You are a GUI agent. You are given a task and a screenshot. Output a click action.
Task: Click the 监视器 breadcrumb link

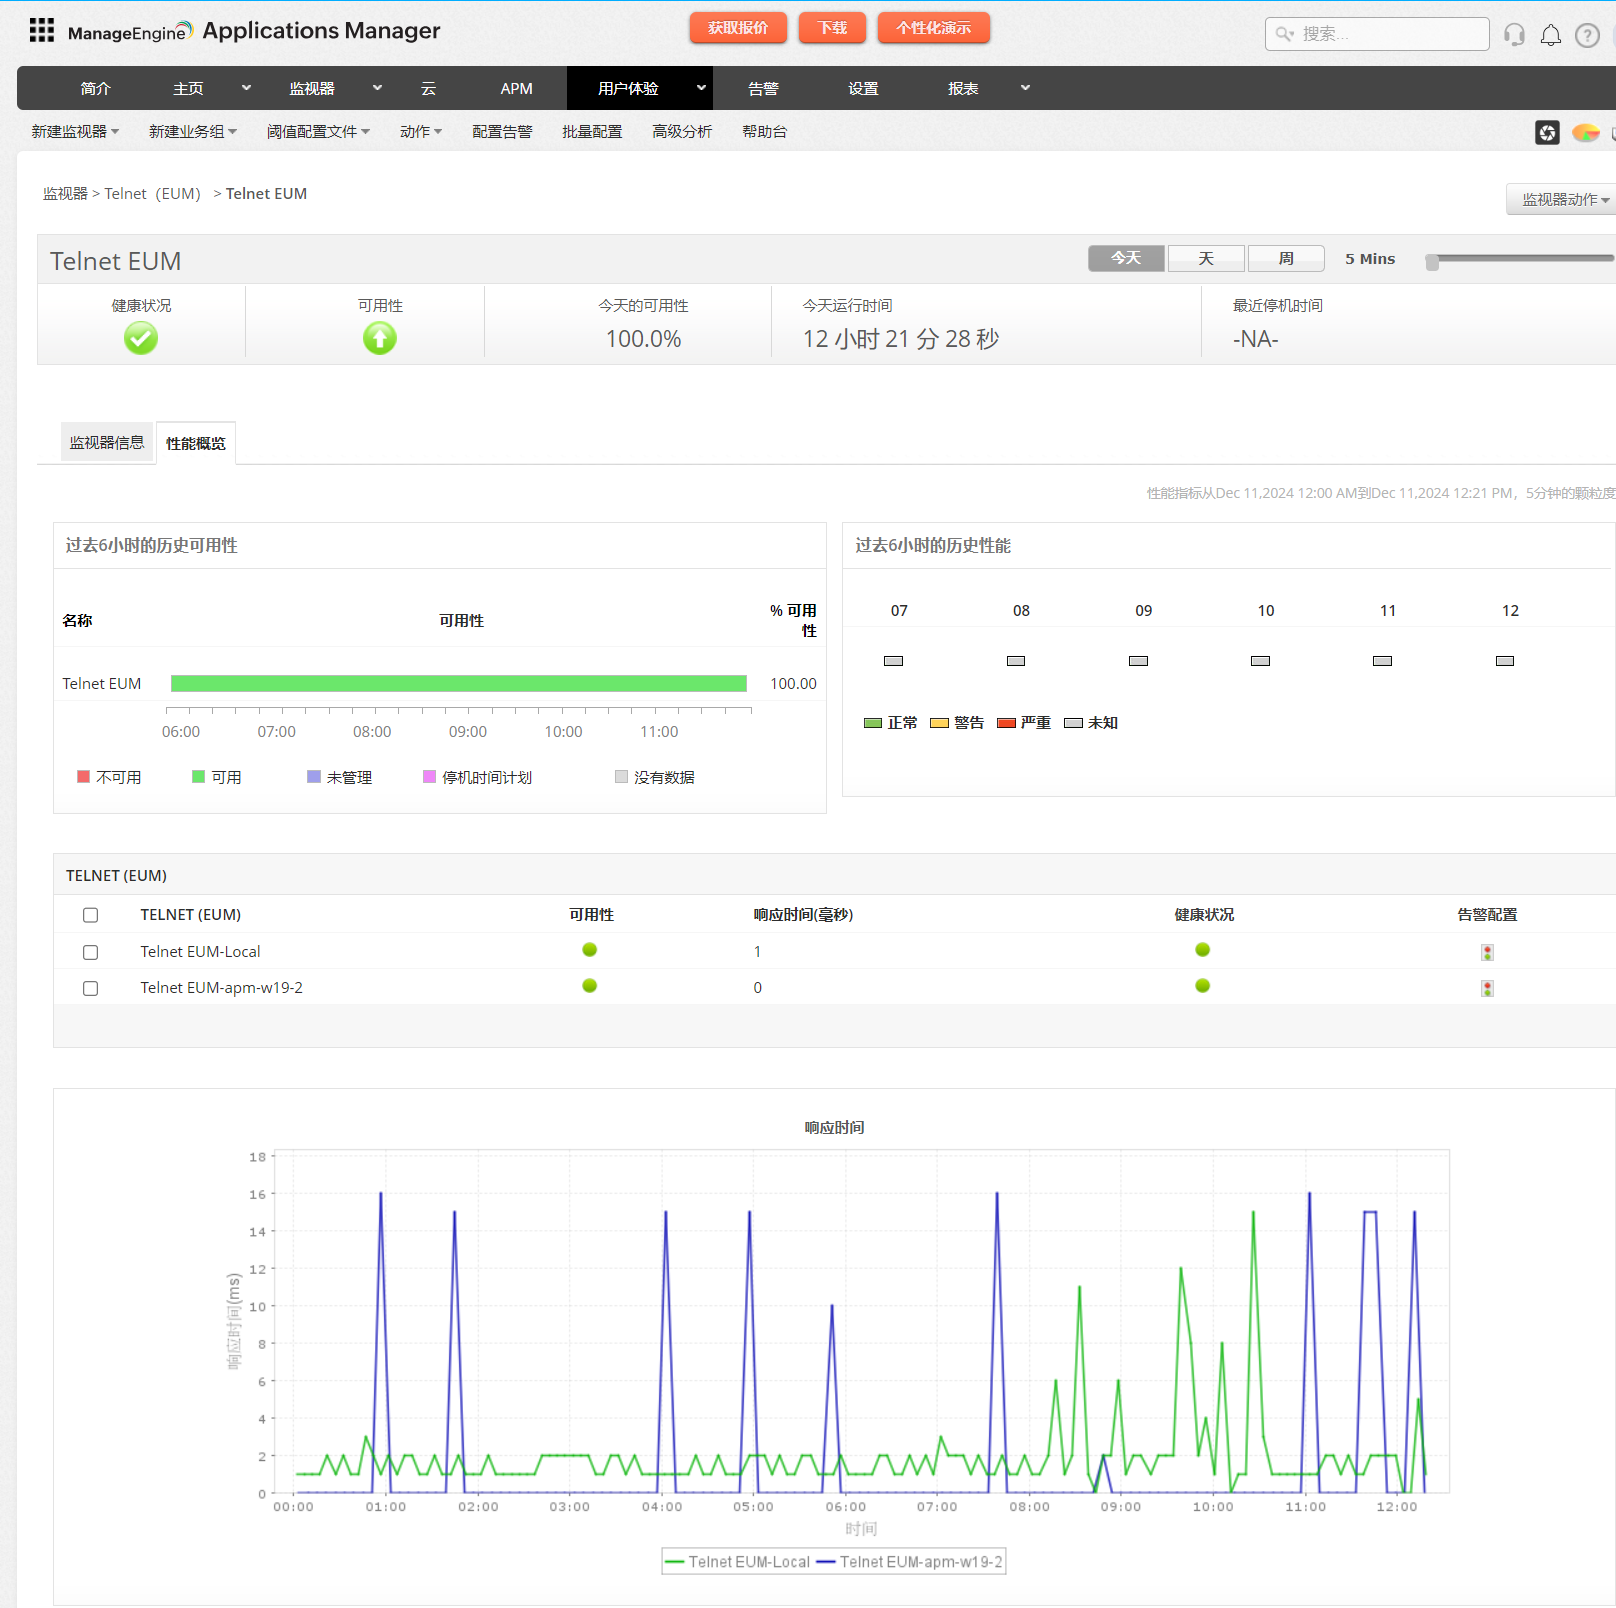pos(65,194)
